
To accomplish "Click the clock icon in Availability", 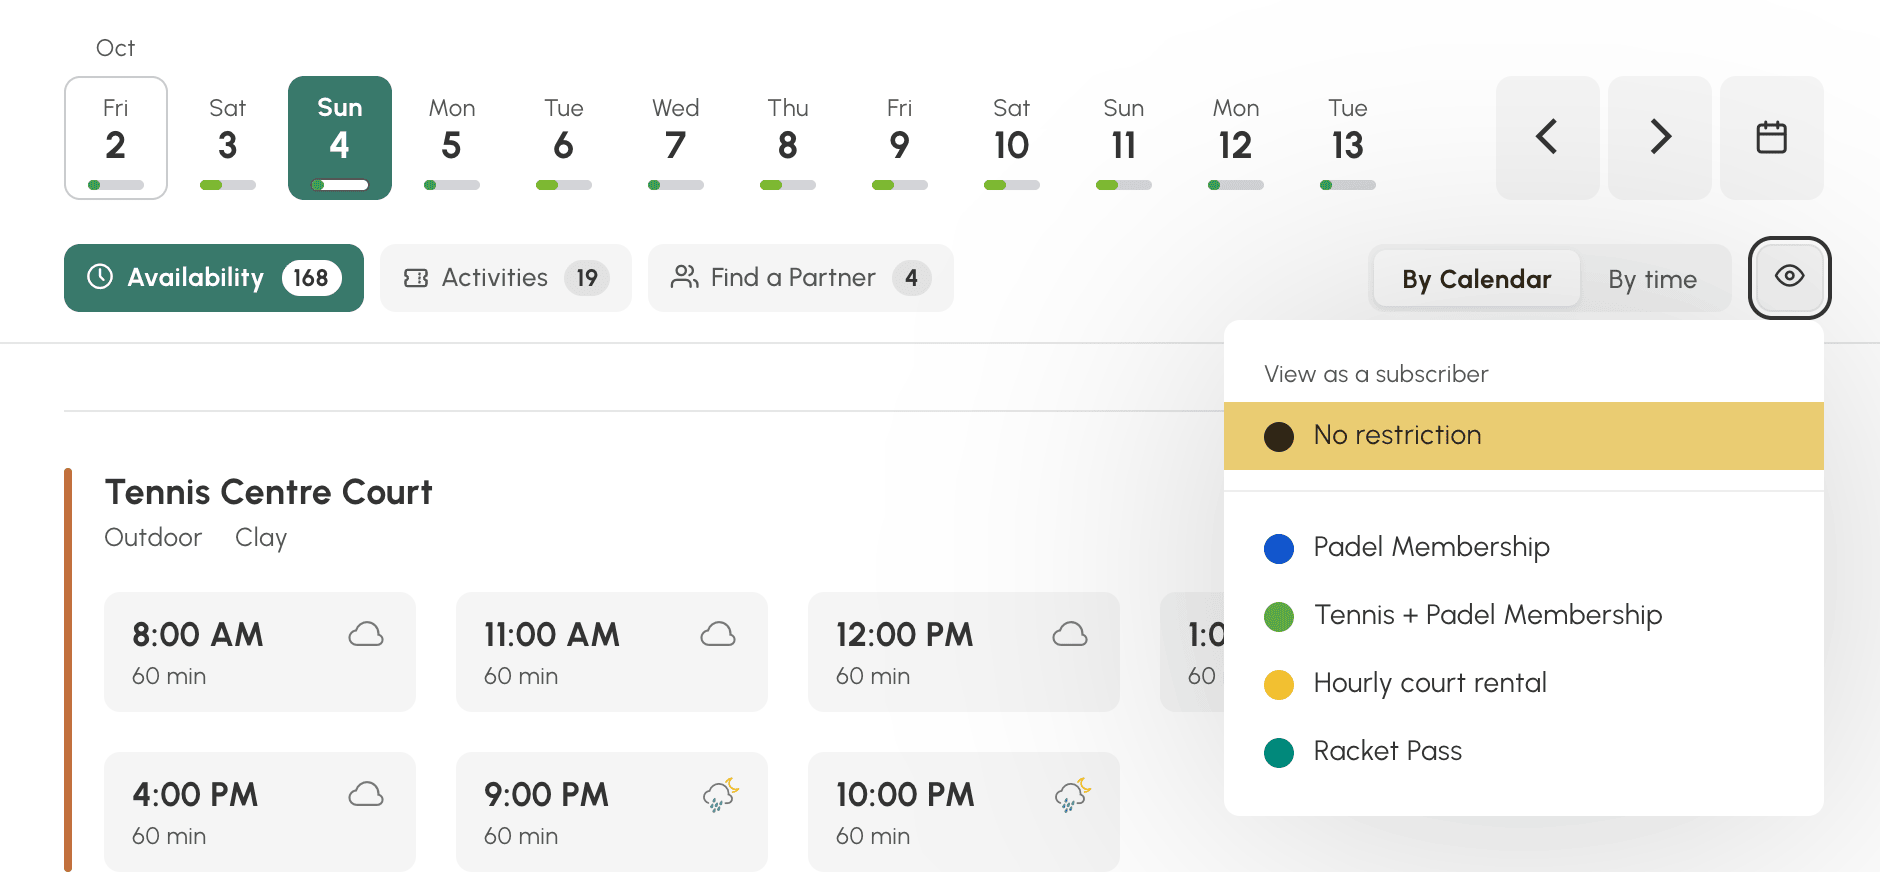I will coord(100,277).
